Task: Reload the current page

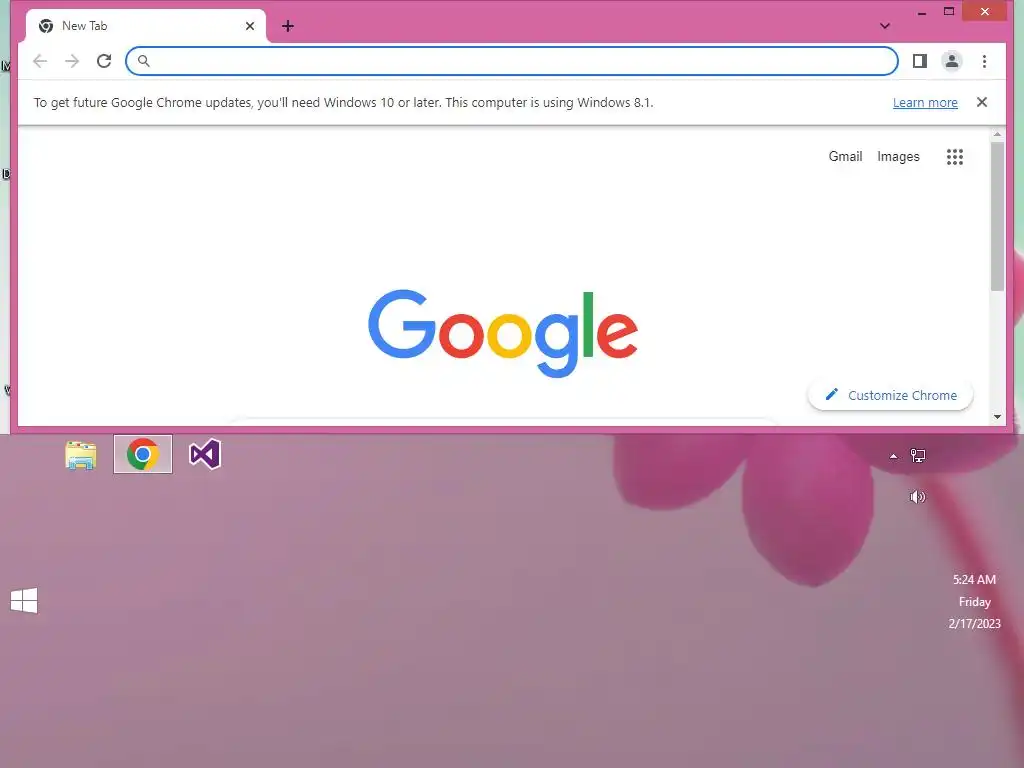Action: tap(104, 61)
